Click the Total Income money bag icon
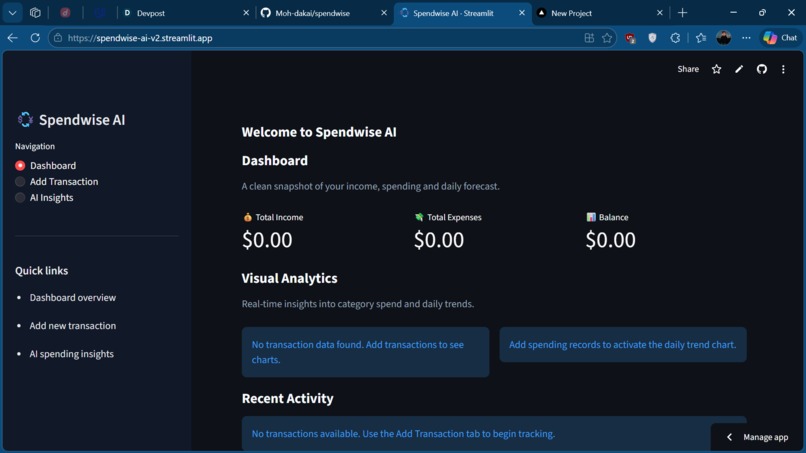 coord(248,217)
